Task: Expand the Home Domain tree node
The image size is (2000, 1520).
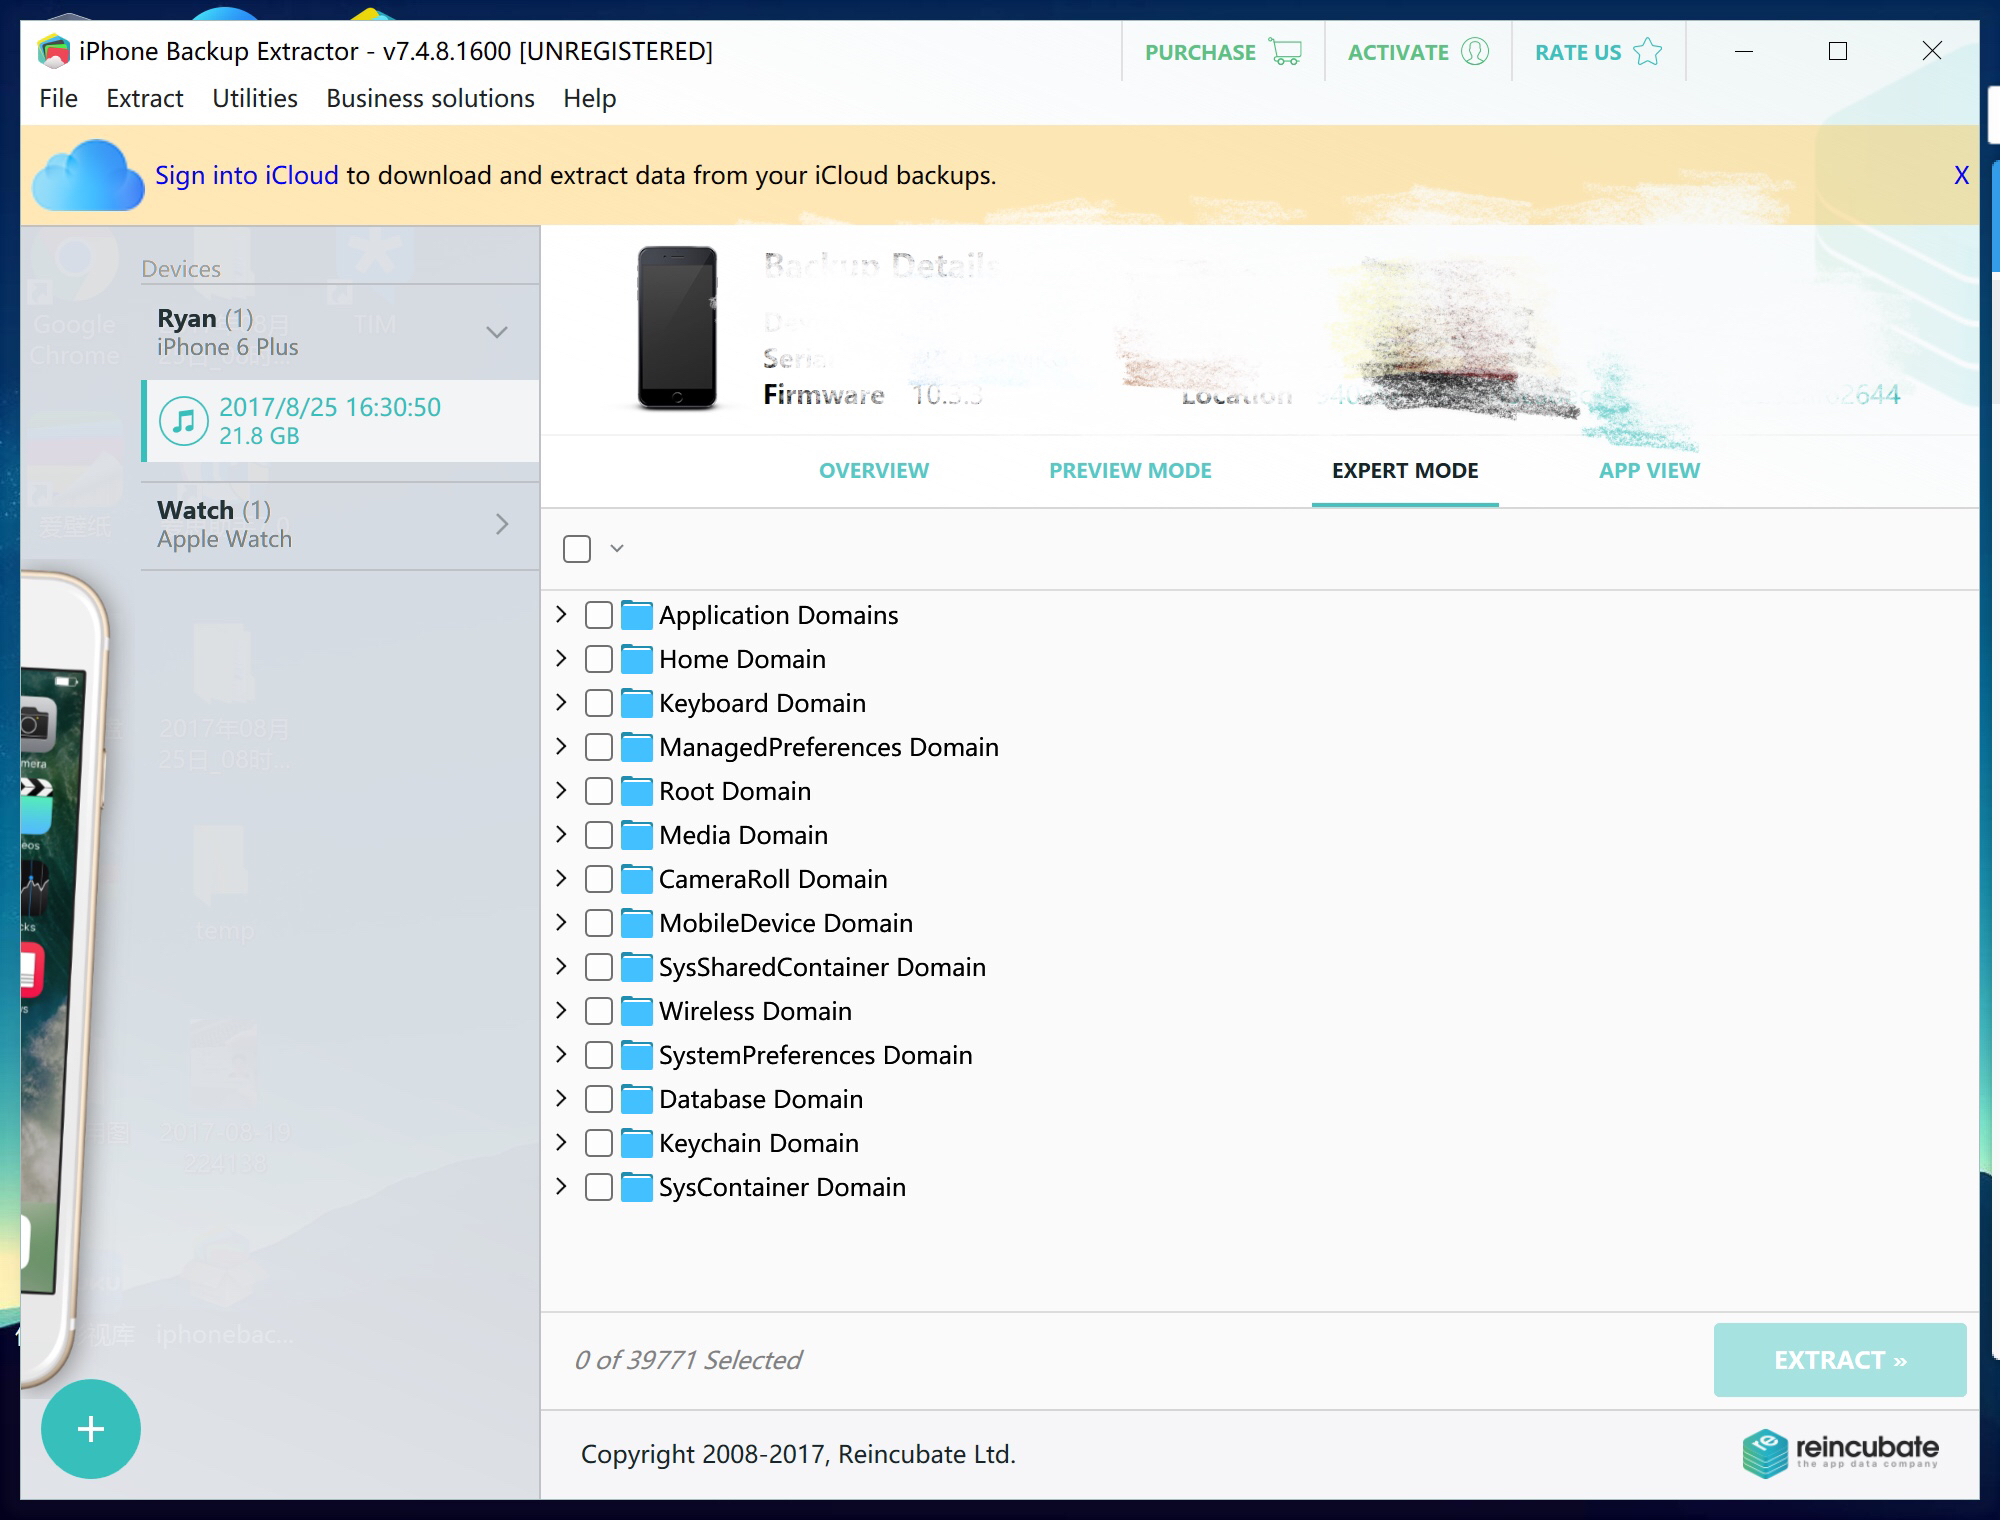Action: tap(562, 658)
